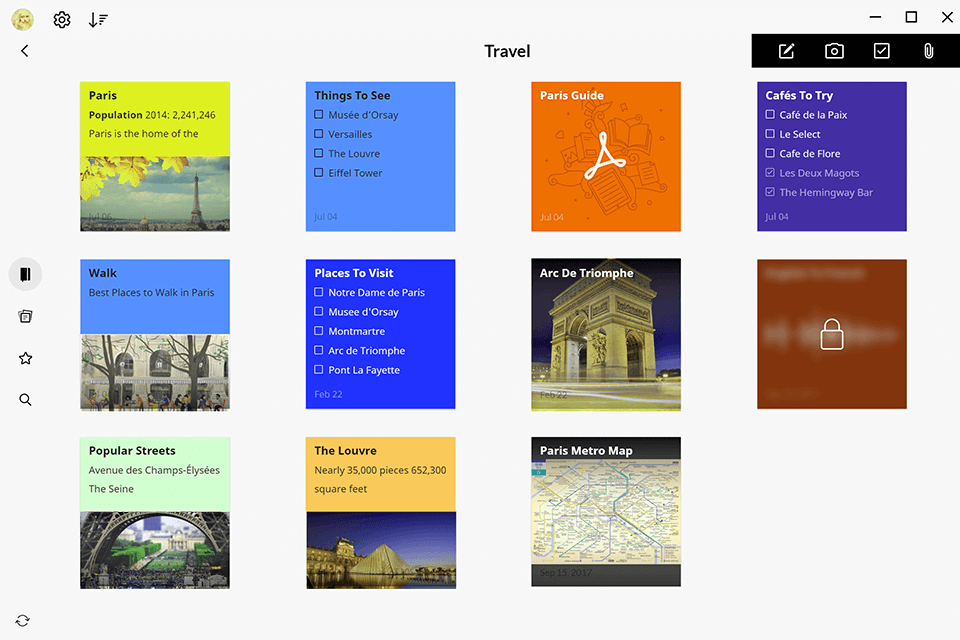The image size is (960, 640).
Task: Uncheck Les Deux Magots
Action: pyautogui.click(x=770, y=173)
